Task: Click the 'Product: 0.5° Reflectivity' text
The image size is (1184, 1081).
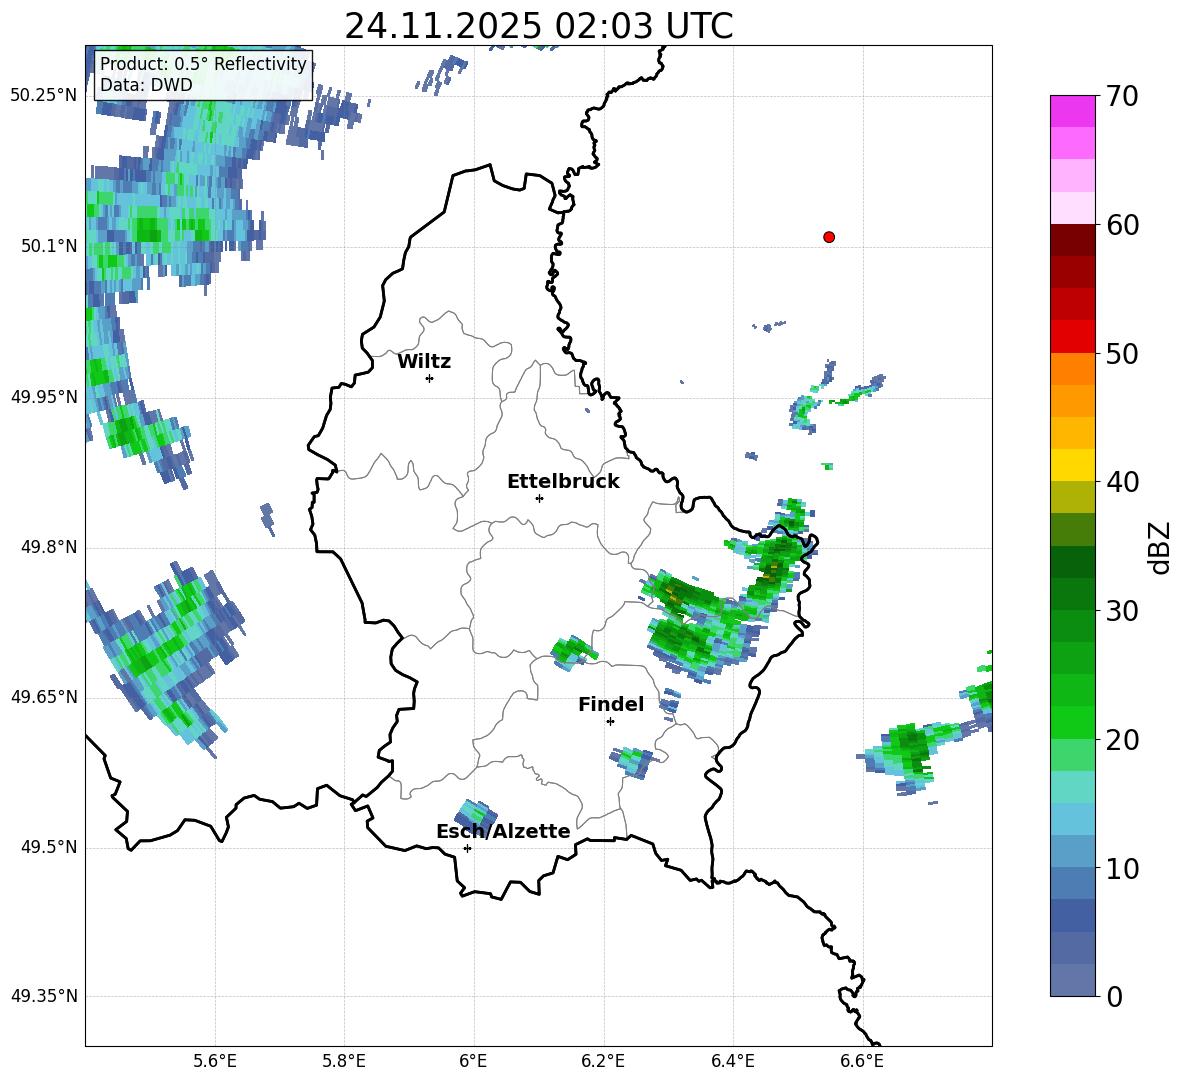Action: coord(203,64)
